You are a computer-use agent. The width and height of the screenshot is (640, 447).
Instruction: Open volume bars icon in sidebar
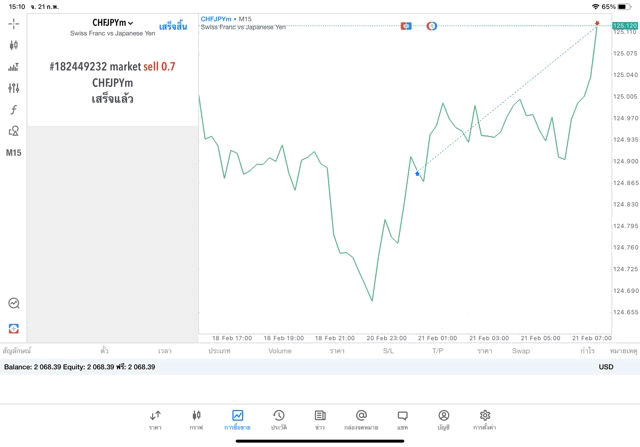(13, 67)
